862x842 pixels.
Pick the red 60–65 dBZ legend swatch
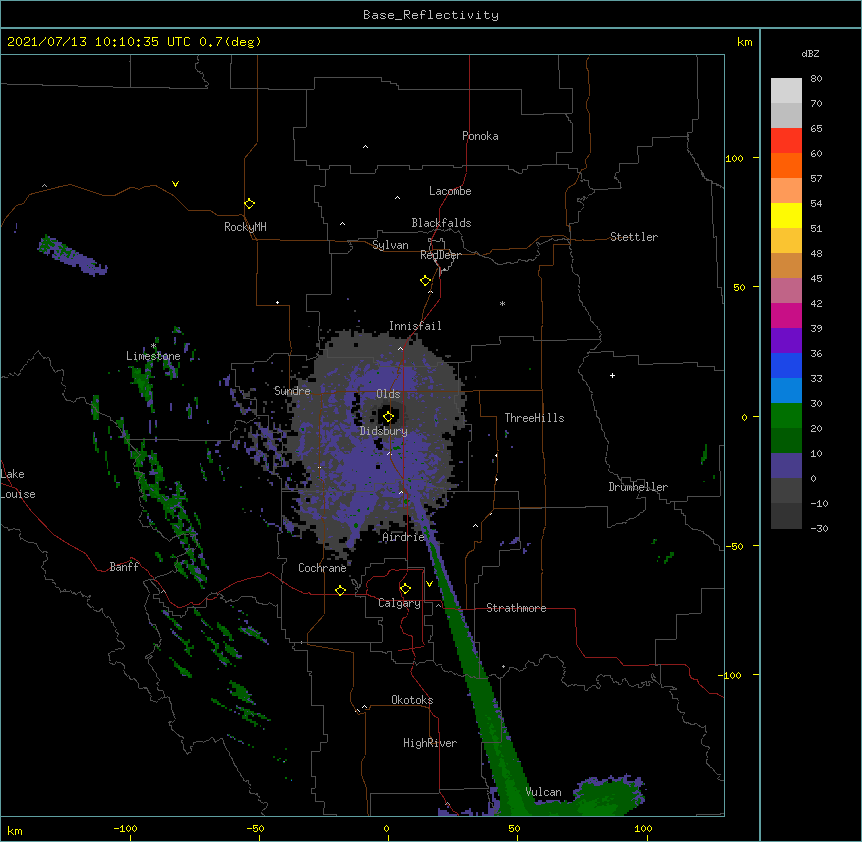pos(786,141)
